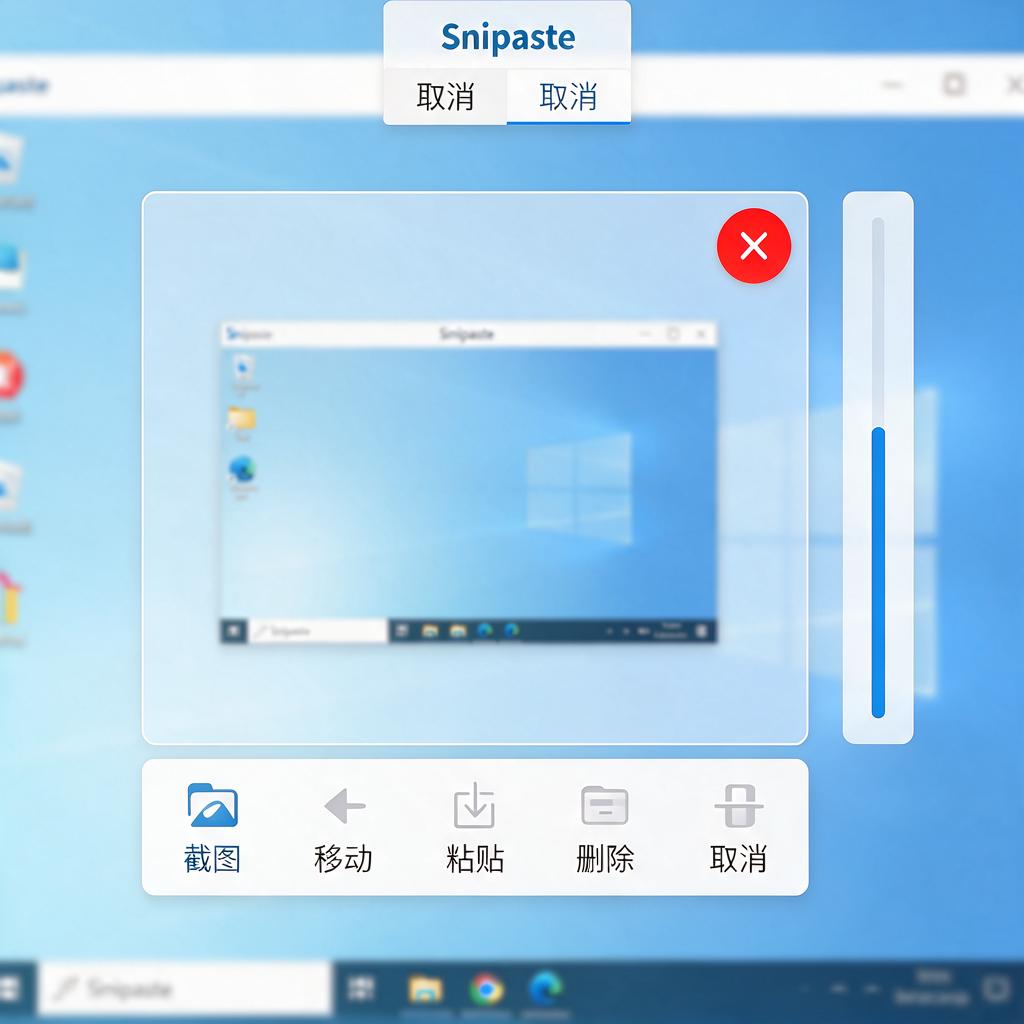Image resolution: width=1024 pixels, height=1024 pixels.
Task: Click the blue vertical slider track
Action: tap(878, 573)
